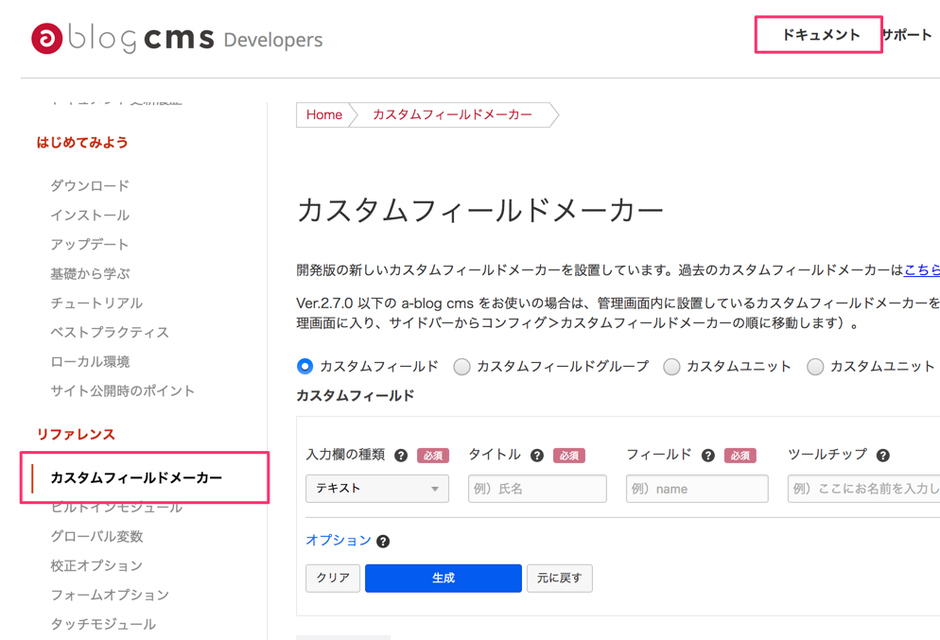
Task: Click the 元に戻す button
Action: click(x=560, y=578)
